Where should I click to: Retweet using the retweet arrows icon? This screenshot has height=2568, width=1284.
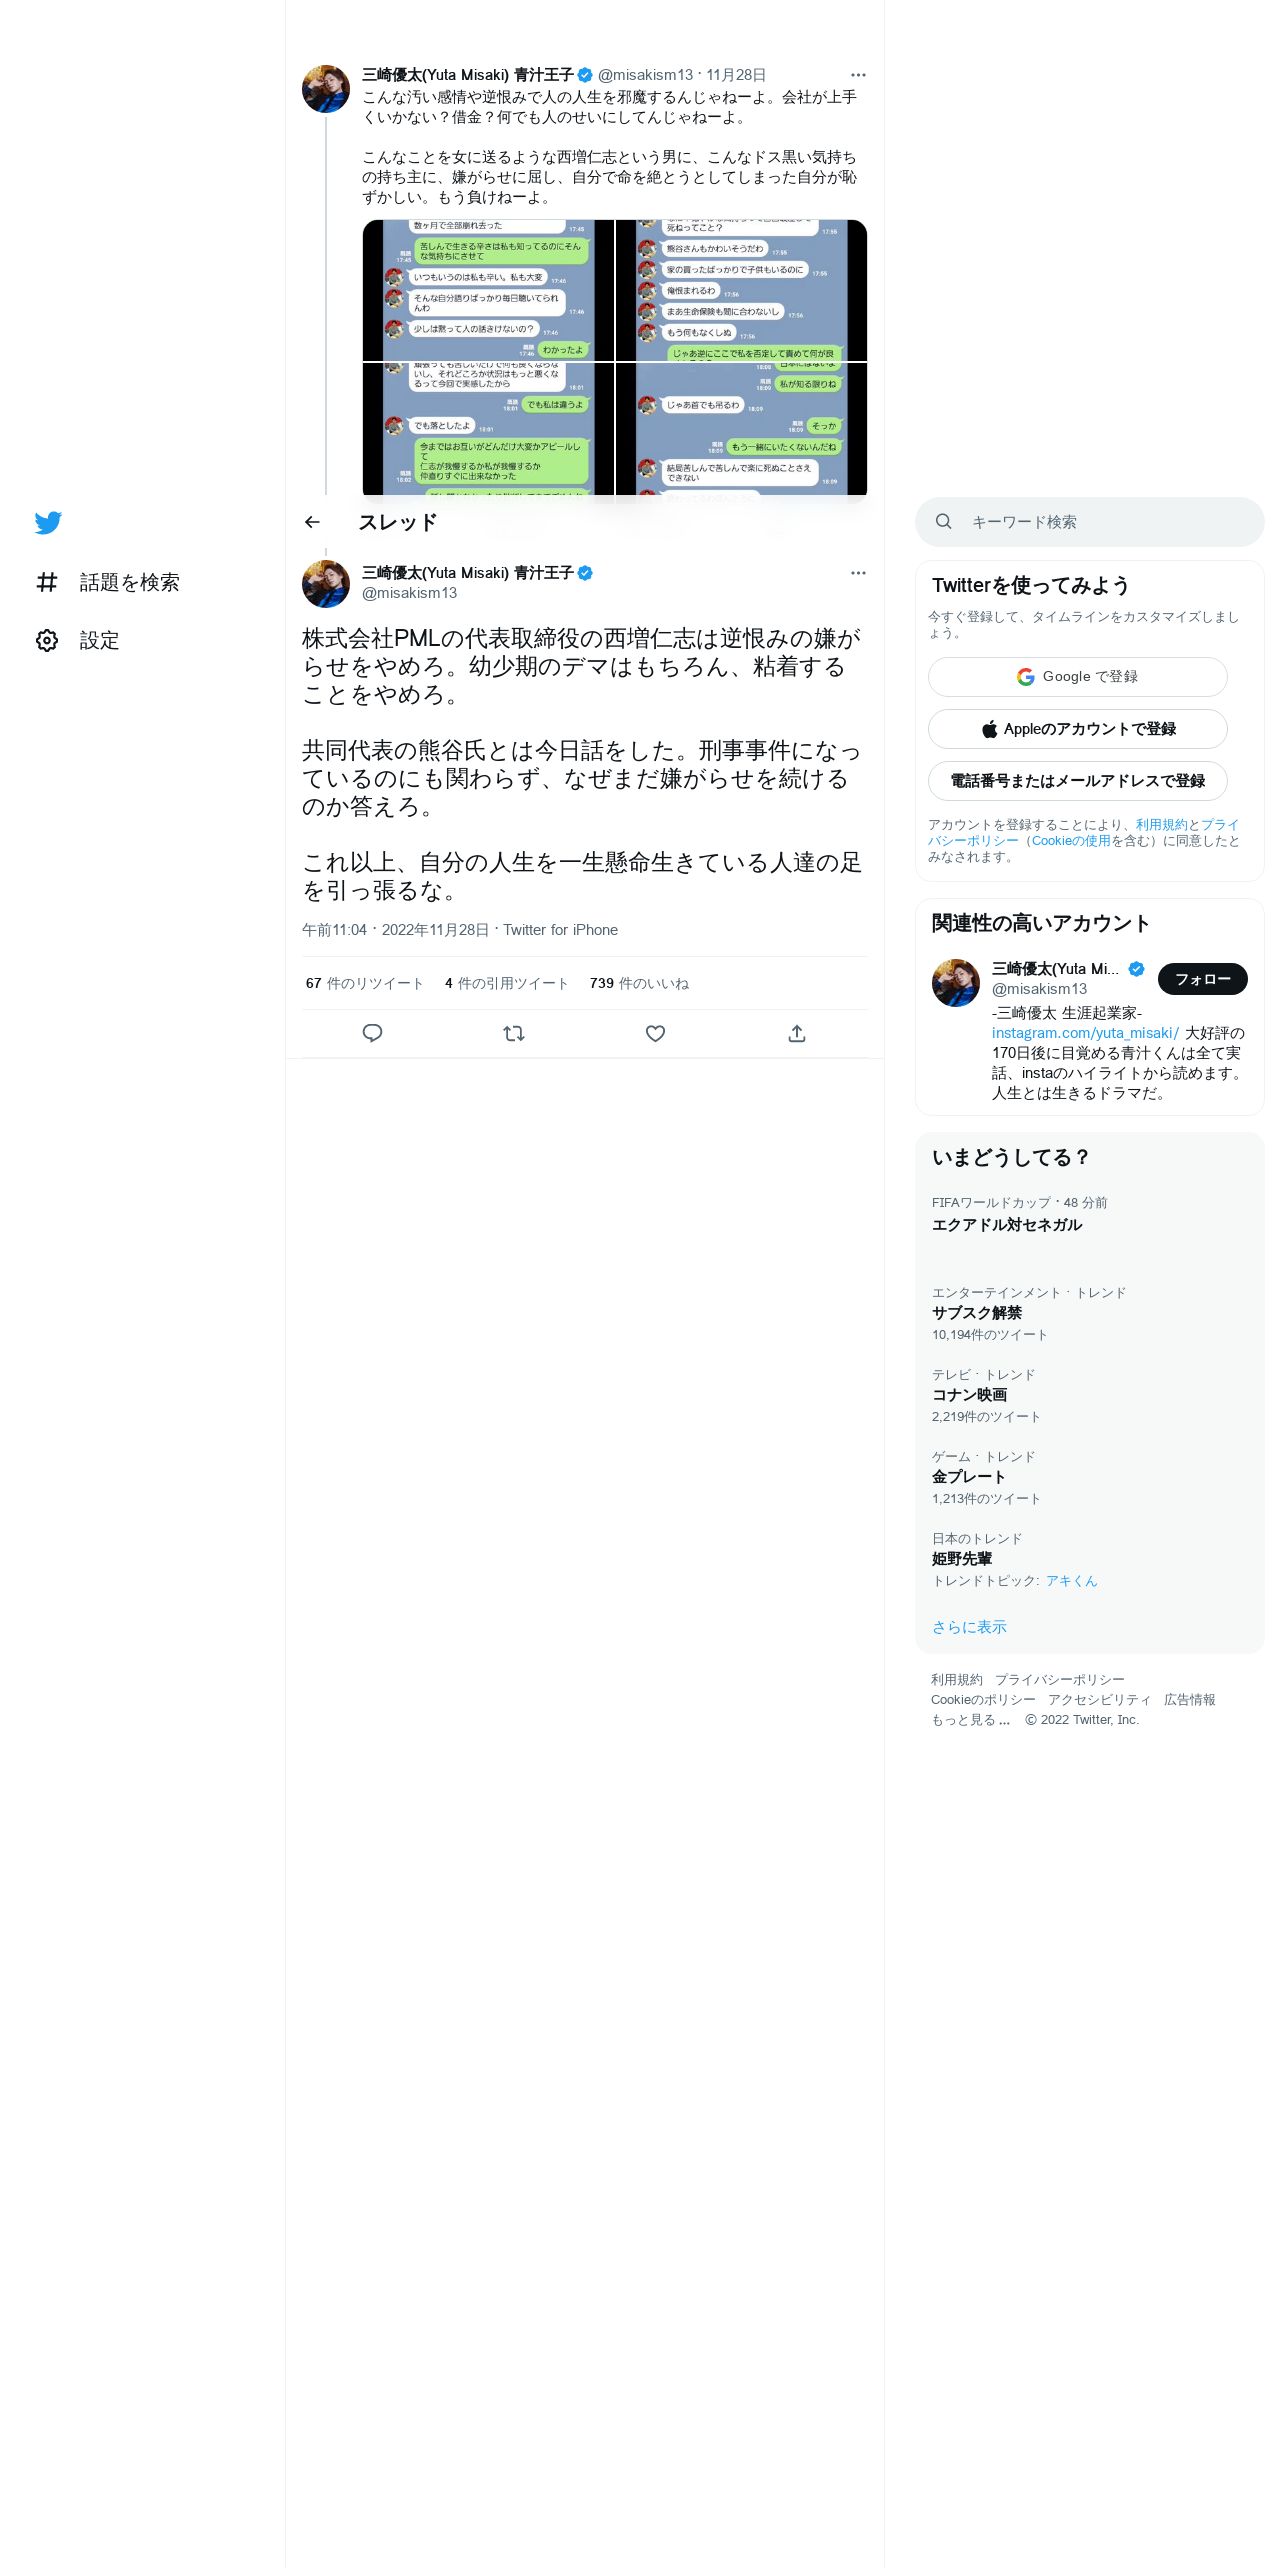click(x=514, y=1033)
